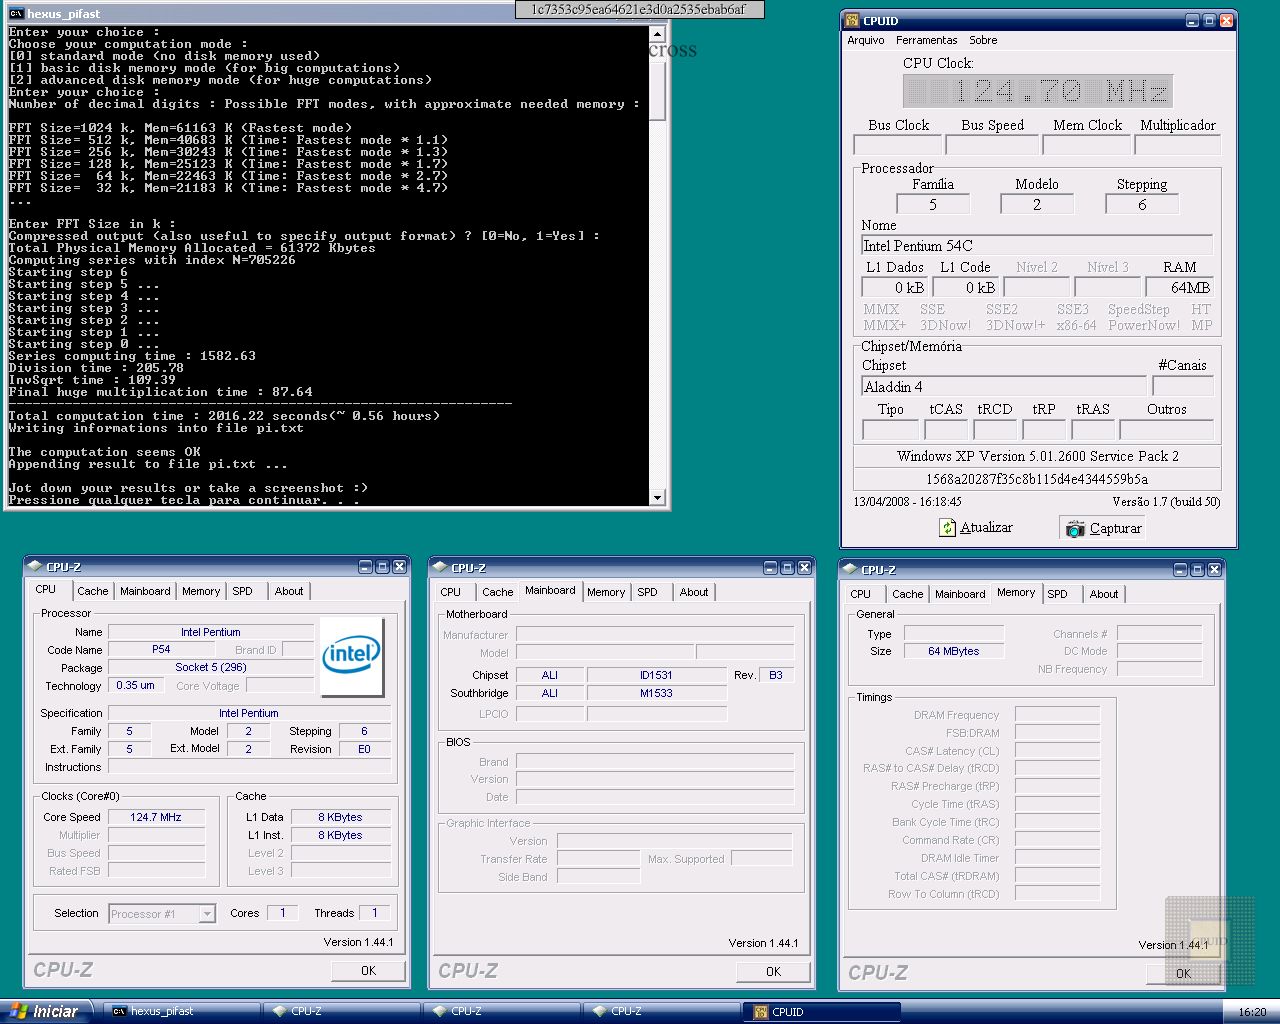
Task: Click L1 Data value 8 KBytes
Action: 340,817
